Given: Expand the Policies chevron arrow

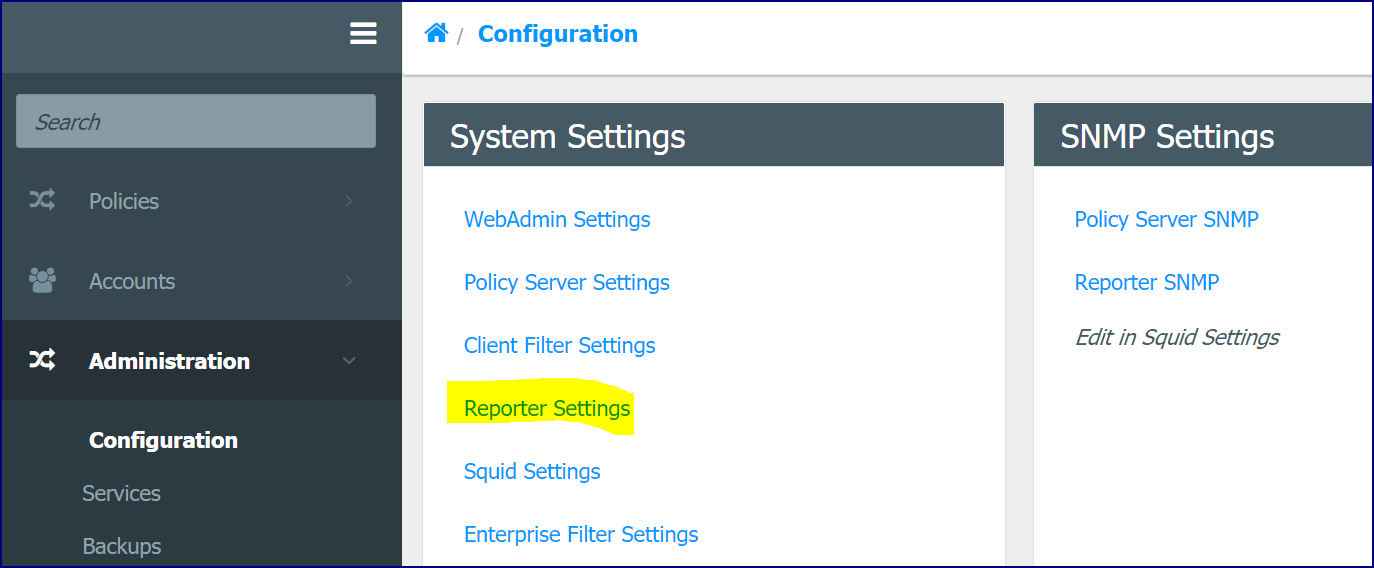Looking at the screenshot, I should (x=349, y=201).
